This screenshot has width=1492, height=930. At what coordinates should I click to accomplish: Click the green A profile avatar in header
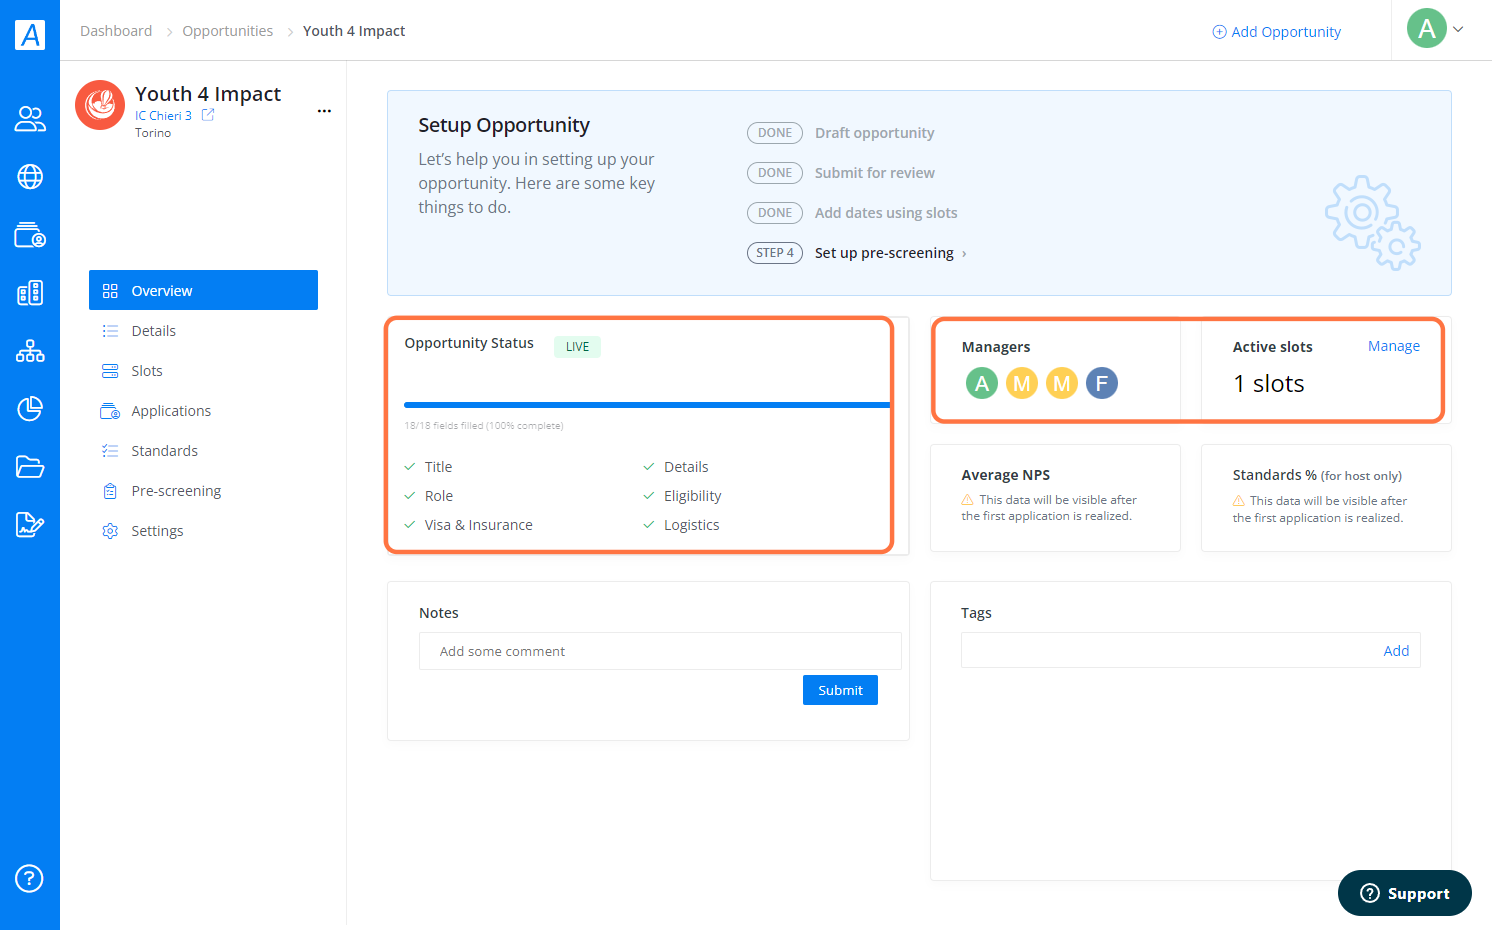(x=1427, y=29)
